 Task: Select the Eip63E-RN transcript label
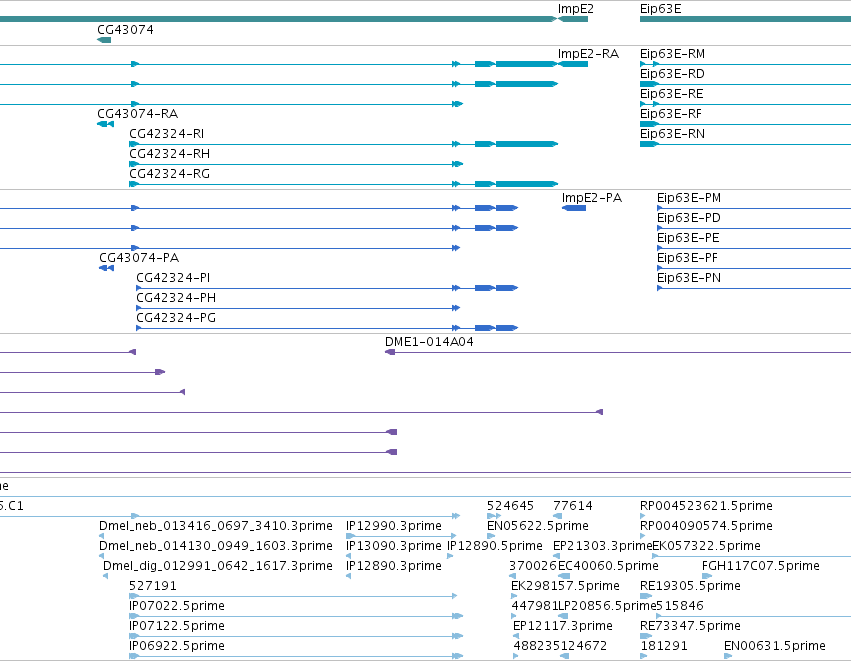[x=672, y=134]
